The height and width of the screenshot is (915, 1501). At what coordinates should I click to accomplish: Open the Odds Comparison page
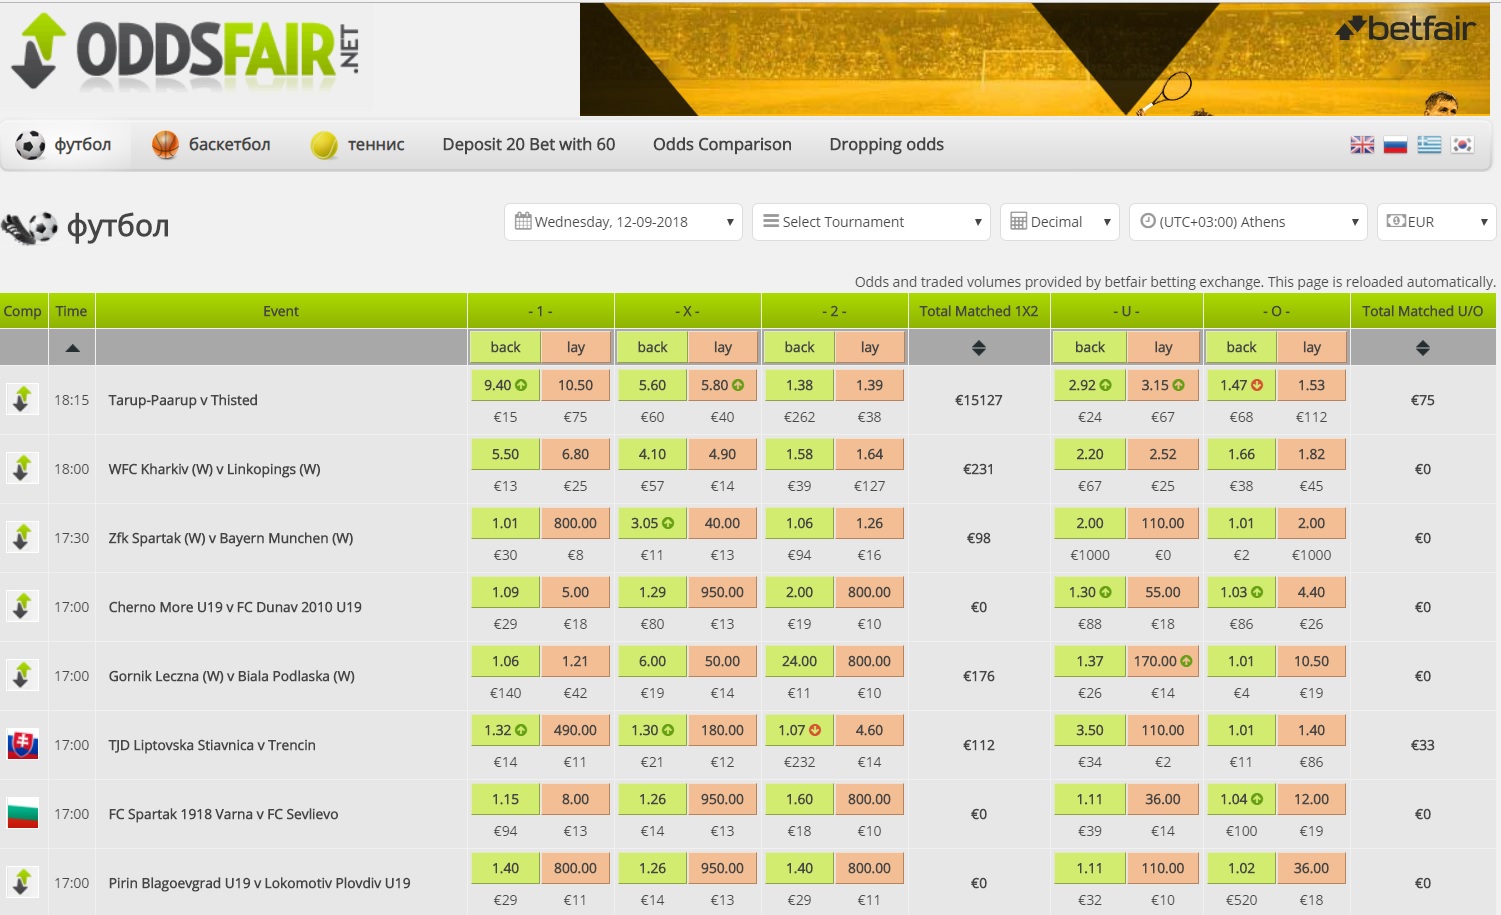[722, 145]
